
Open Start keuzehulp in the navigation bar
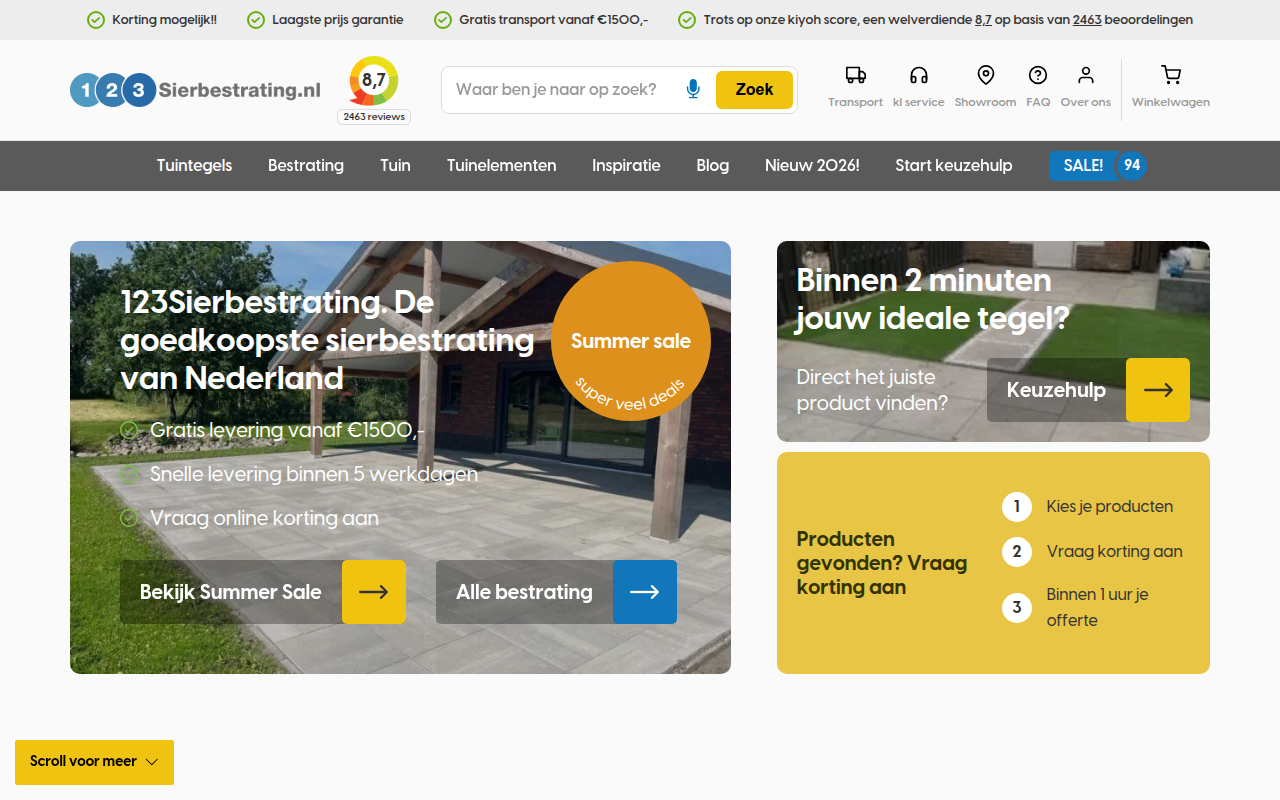click(x=954, y=166)
